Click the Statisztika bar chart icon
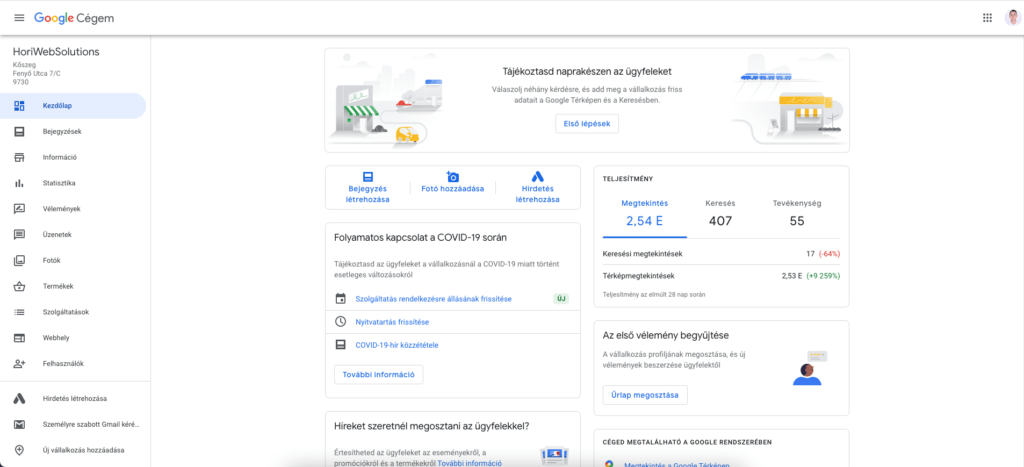The image size is (1024, 467). pos(20,183)
